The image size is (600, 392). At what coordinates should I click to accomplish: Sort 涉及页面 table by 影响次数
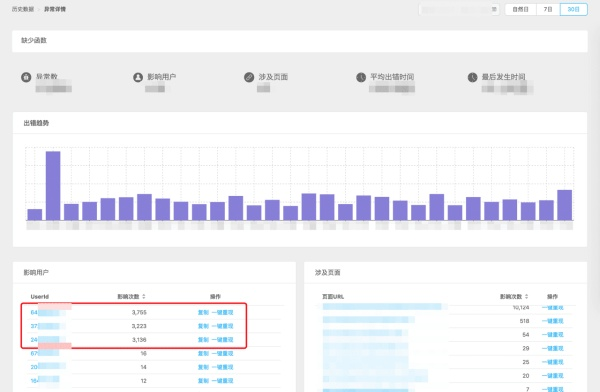(x=527, y=296)
